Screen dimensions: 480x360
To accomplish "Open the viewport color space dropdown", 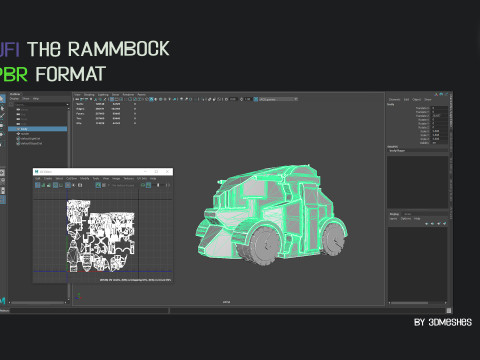I will [x=278, y=99].
